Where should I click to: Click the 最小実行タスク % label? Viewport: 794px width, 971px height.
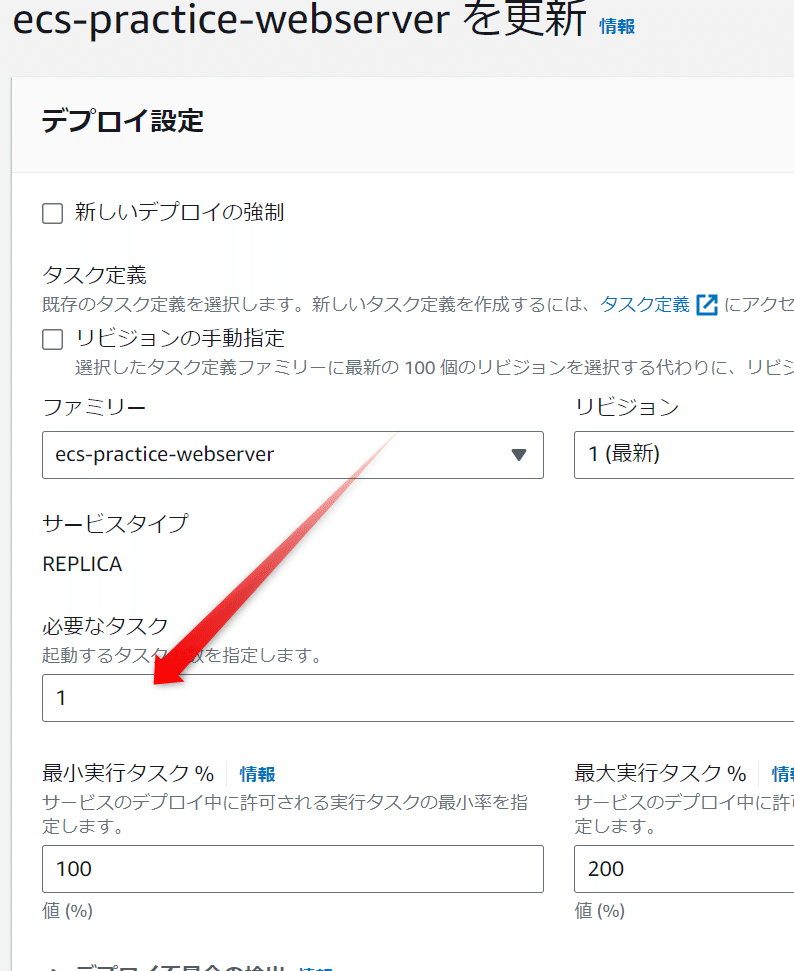coord(128,773)
